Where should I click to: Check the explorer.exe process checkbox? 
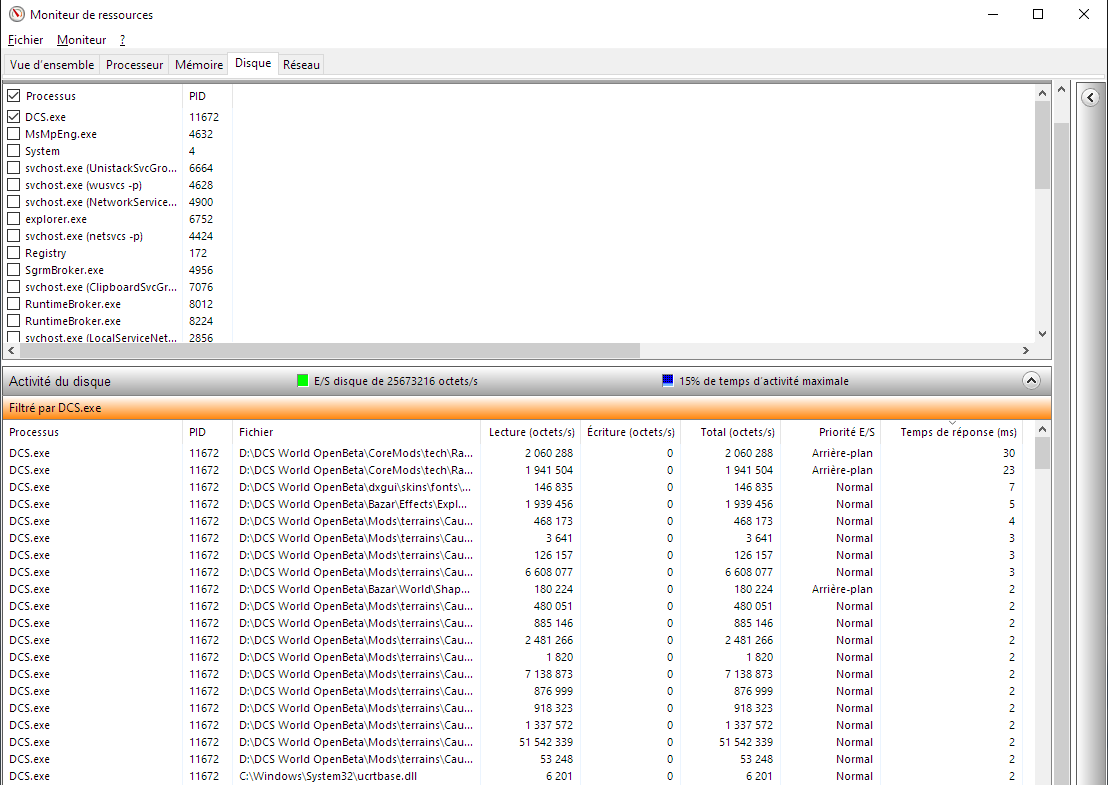click(x=13, y=218)
